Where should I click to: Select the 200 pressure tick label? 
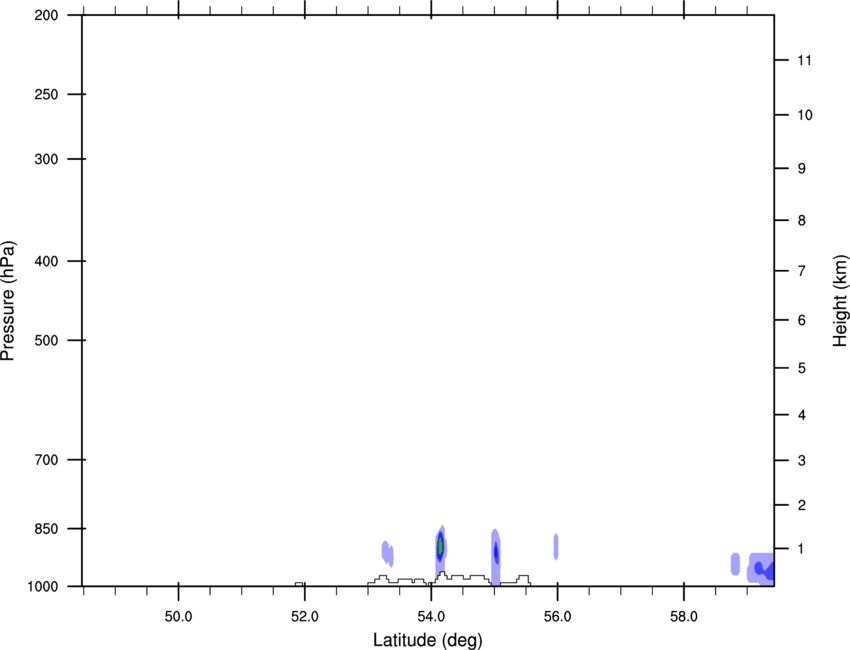[46, 15]
